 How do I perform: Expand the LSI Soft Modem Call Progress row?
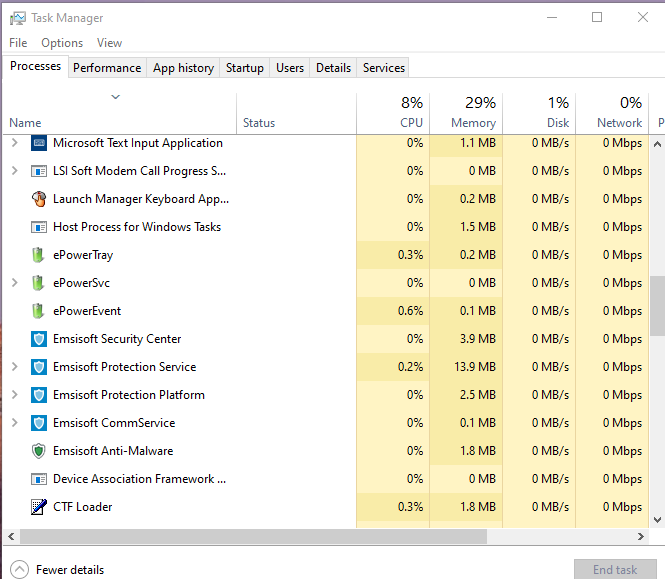pos(14,171)
